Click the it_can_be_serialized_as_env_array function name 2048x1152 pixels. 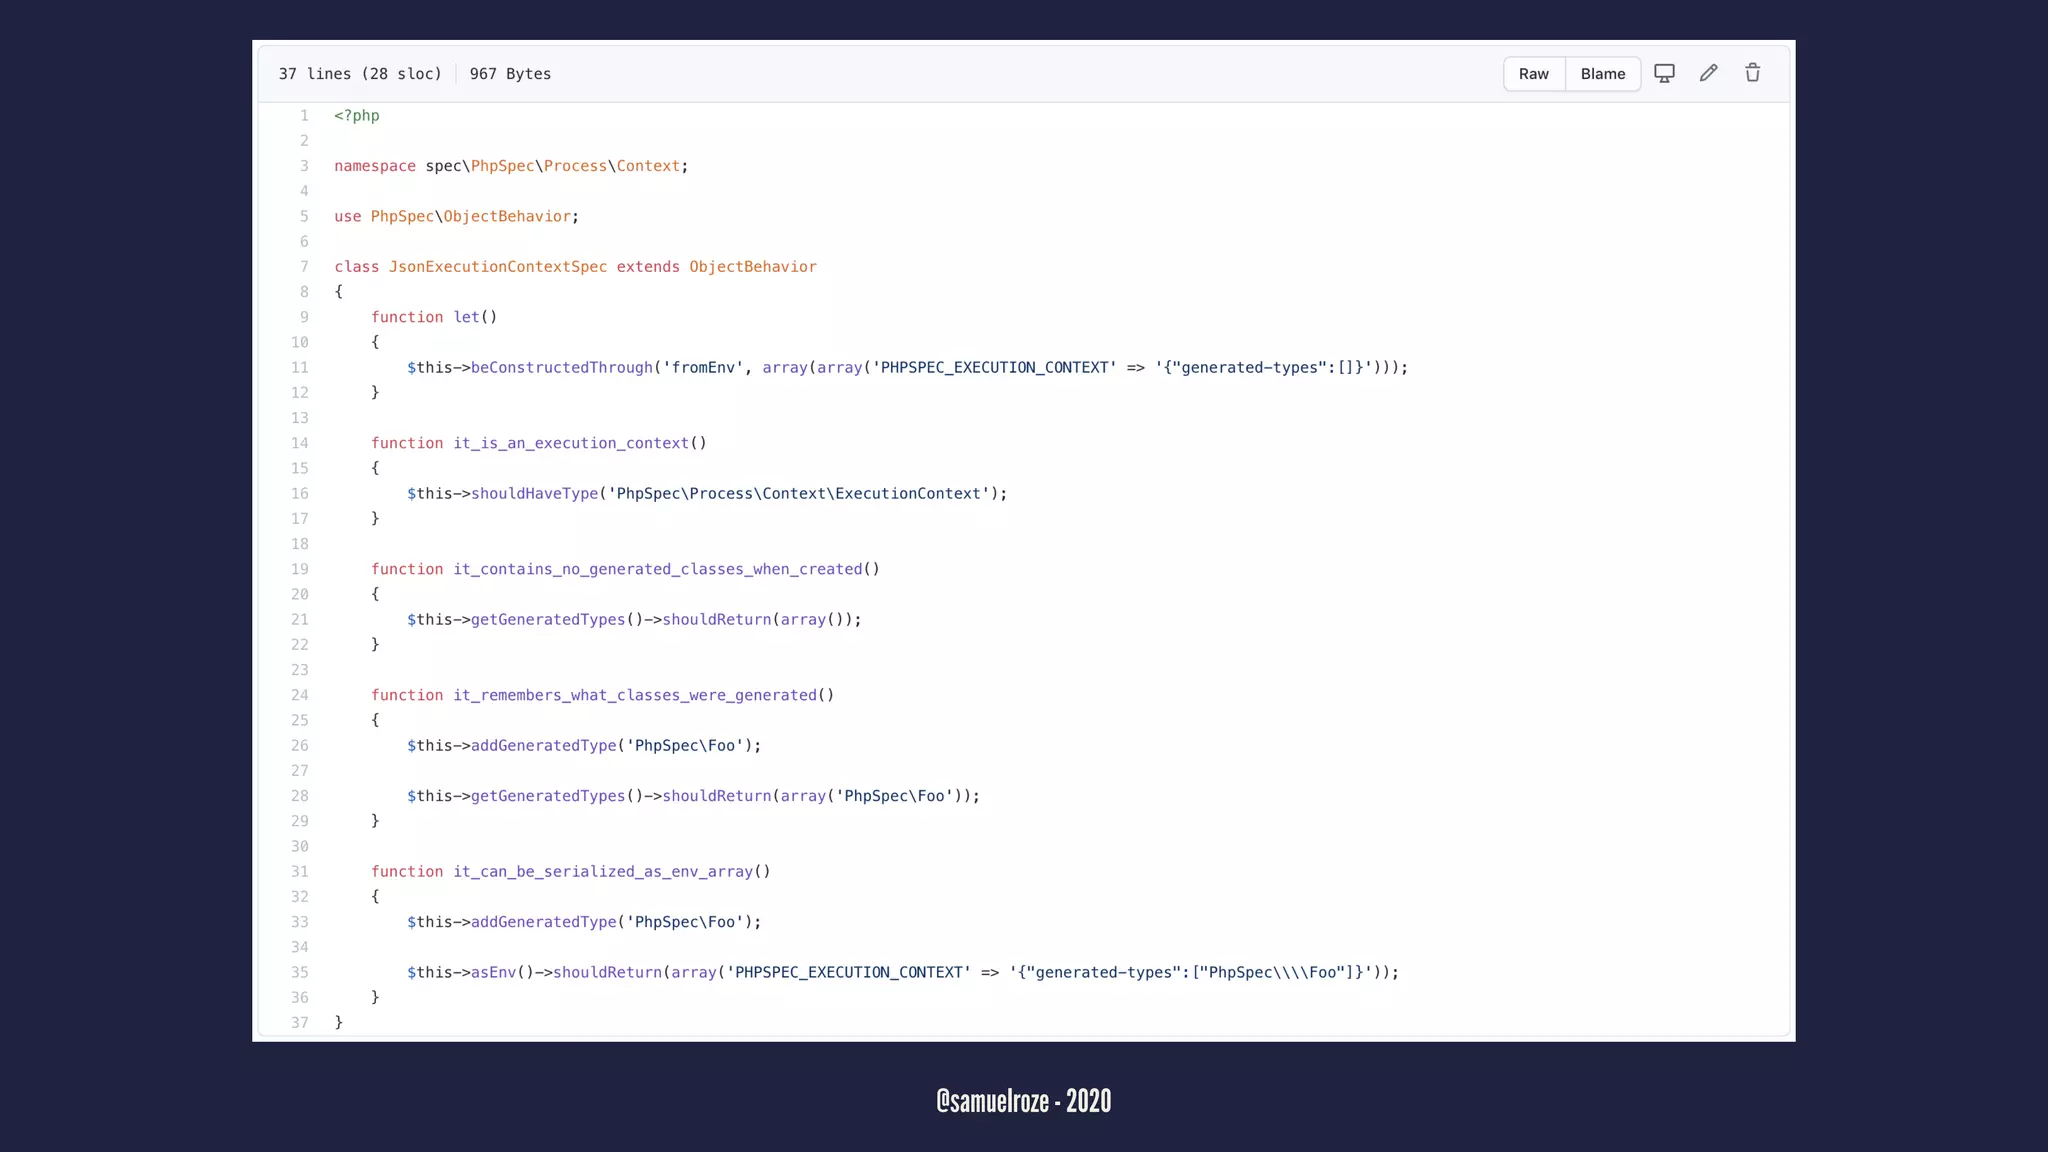pyautogui.click(x=602, y=872)
